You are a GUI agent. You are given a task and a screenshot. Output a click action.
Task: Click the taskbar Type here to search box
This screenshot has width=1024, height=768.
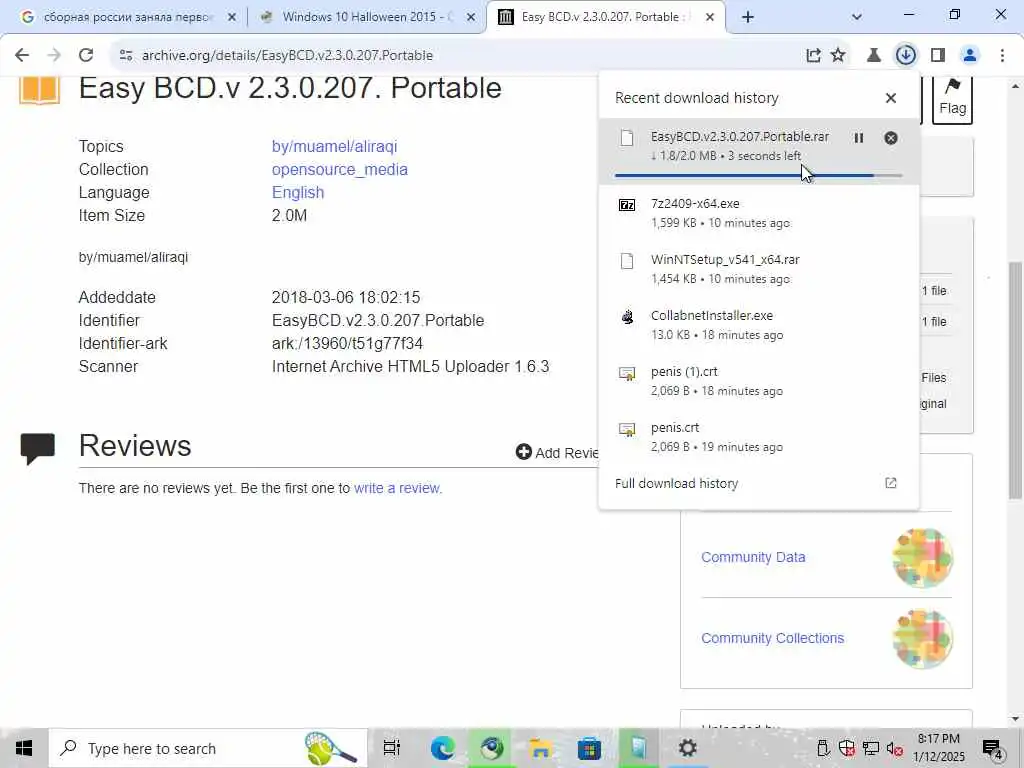click(x=208, y=748)
